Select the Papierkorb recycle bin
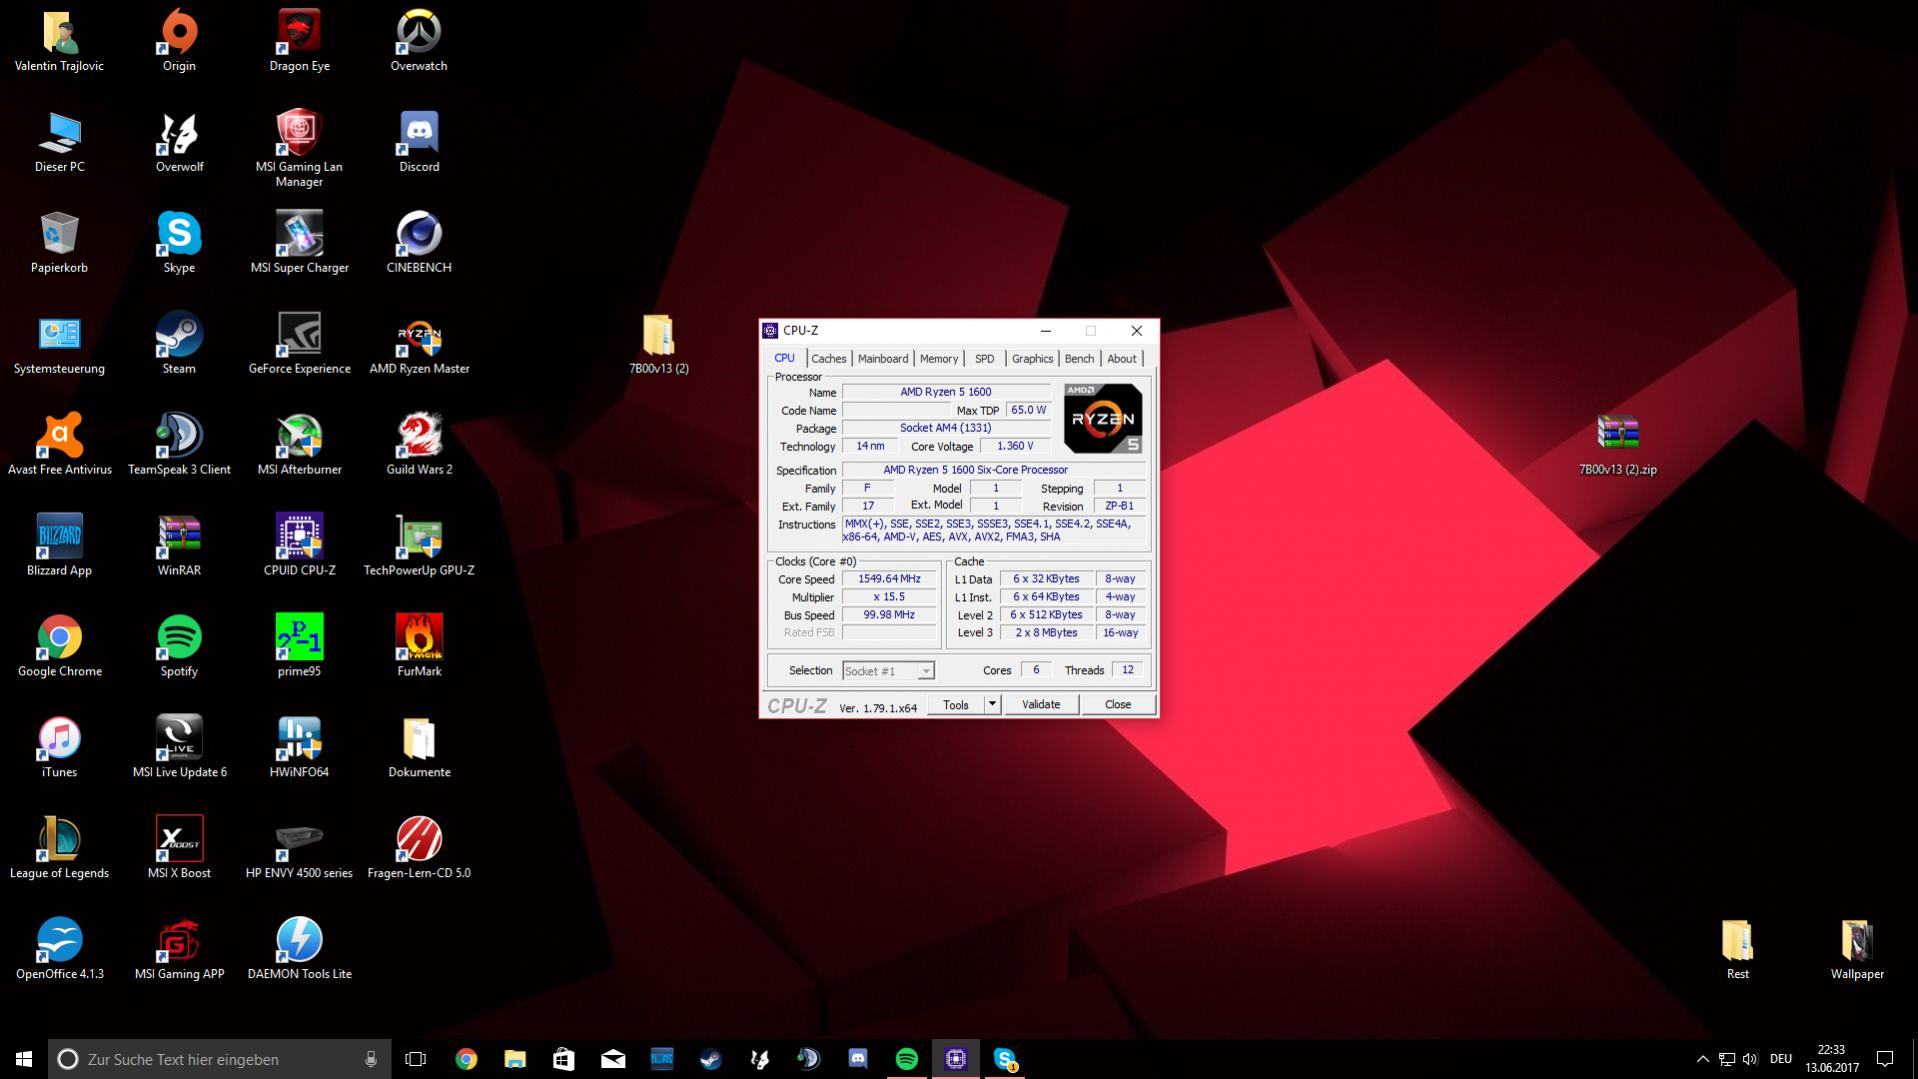The height and width of the screenshot is (1079, 1918). pos(59,243)
